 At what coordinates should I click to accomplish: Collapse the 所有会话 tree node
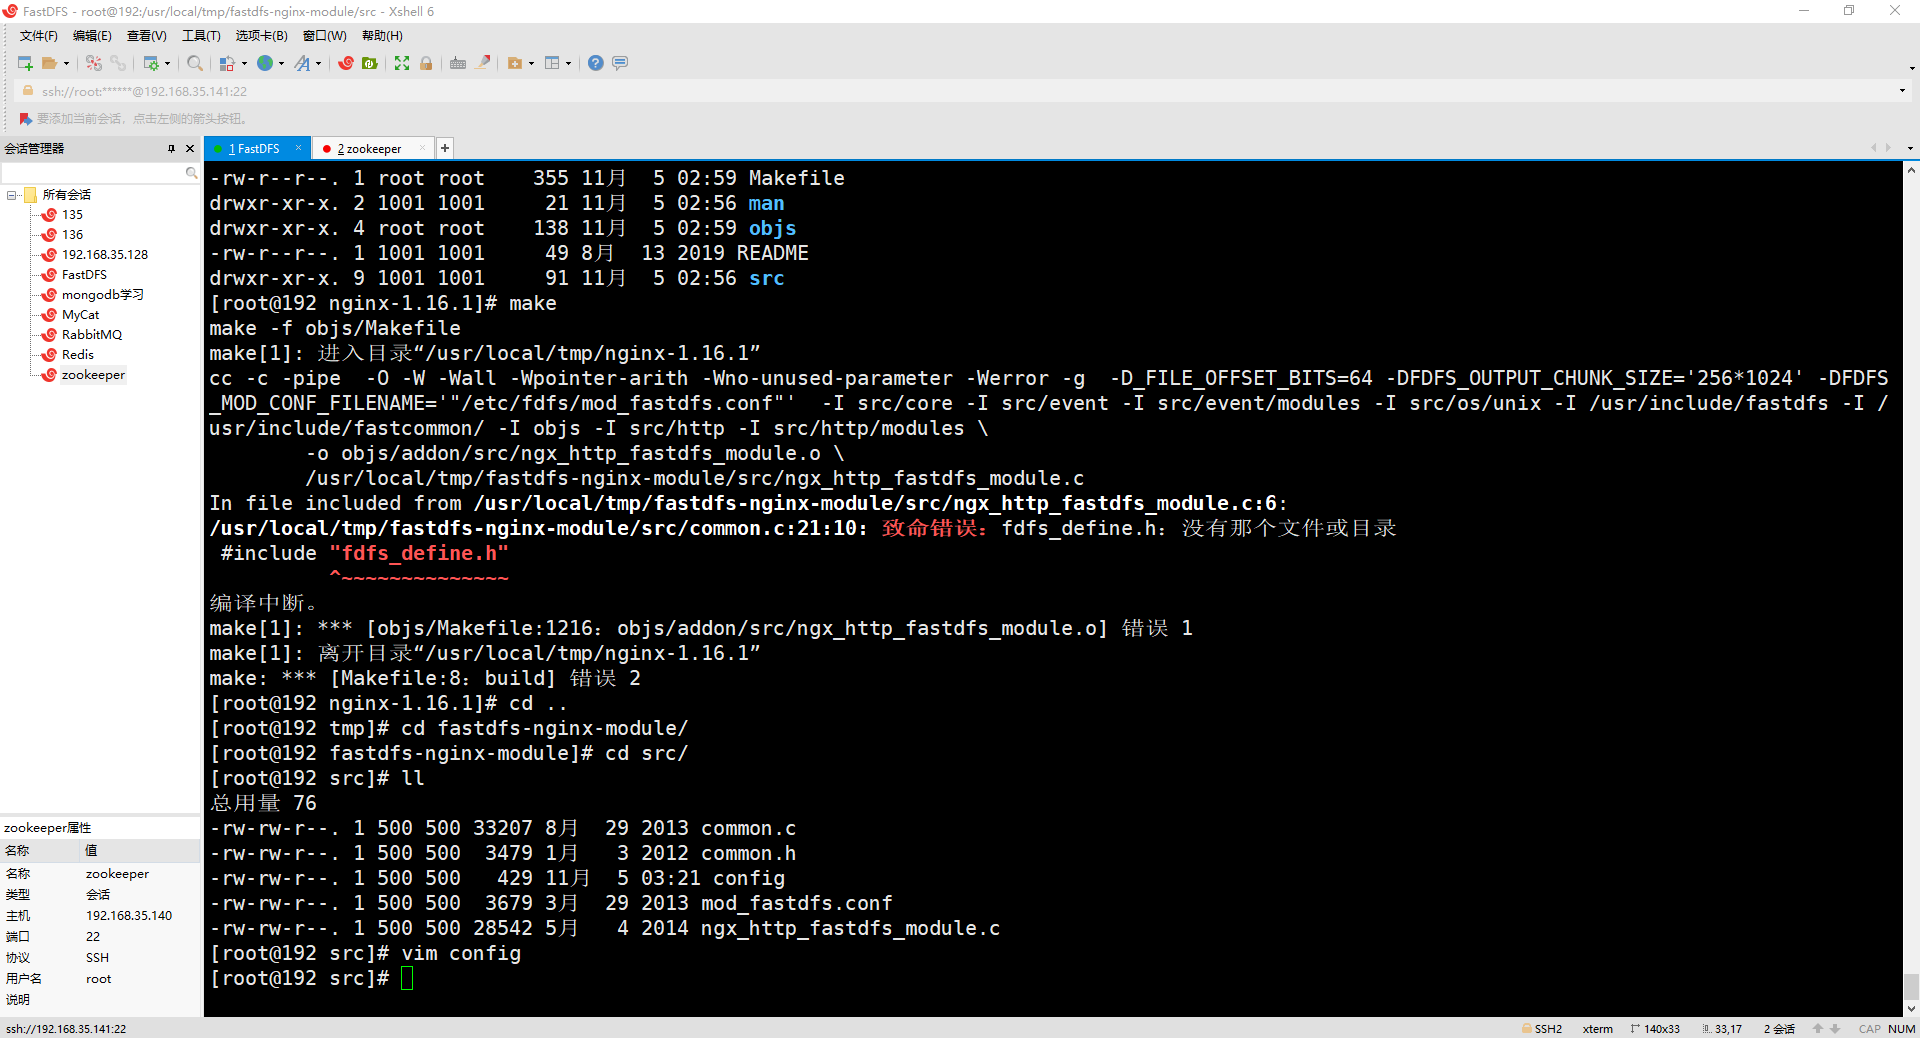point(12,195)
